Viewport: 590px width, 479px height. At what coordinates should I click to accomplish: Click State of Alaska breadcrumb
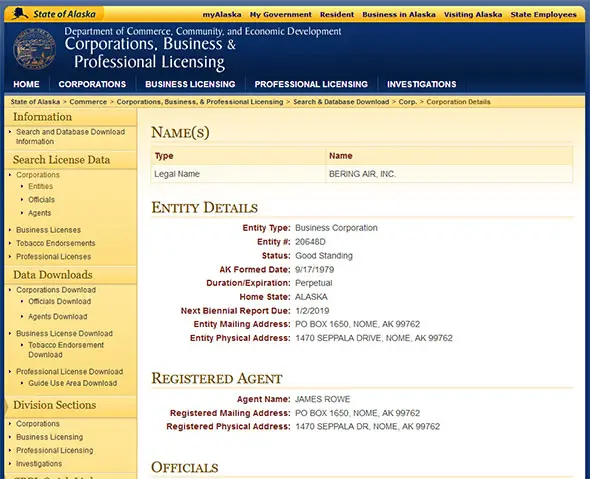(35, 102)
